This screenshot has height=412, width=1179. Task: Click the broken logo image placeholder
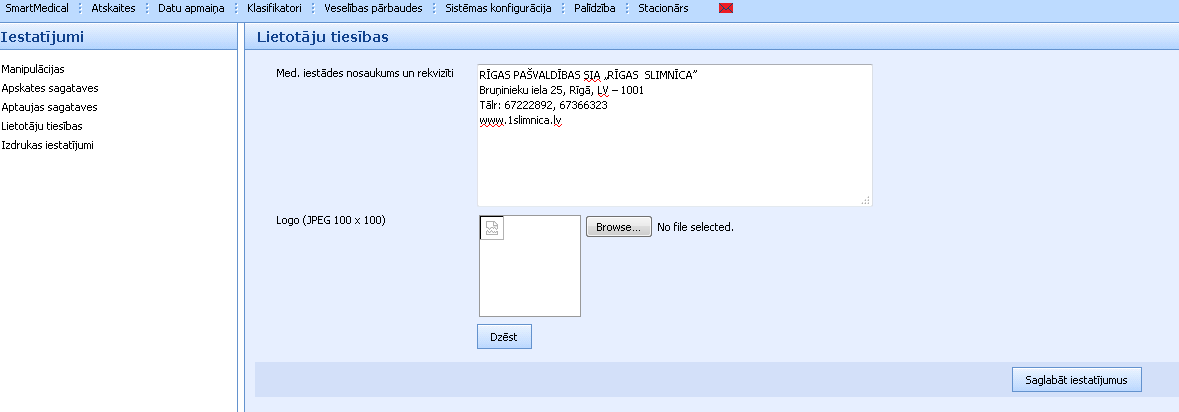click(x=492, y=228)
